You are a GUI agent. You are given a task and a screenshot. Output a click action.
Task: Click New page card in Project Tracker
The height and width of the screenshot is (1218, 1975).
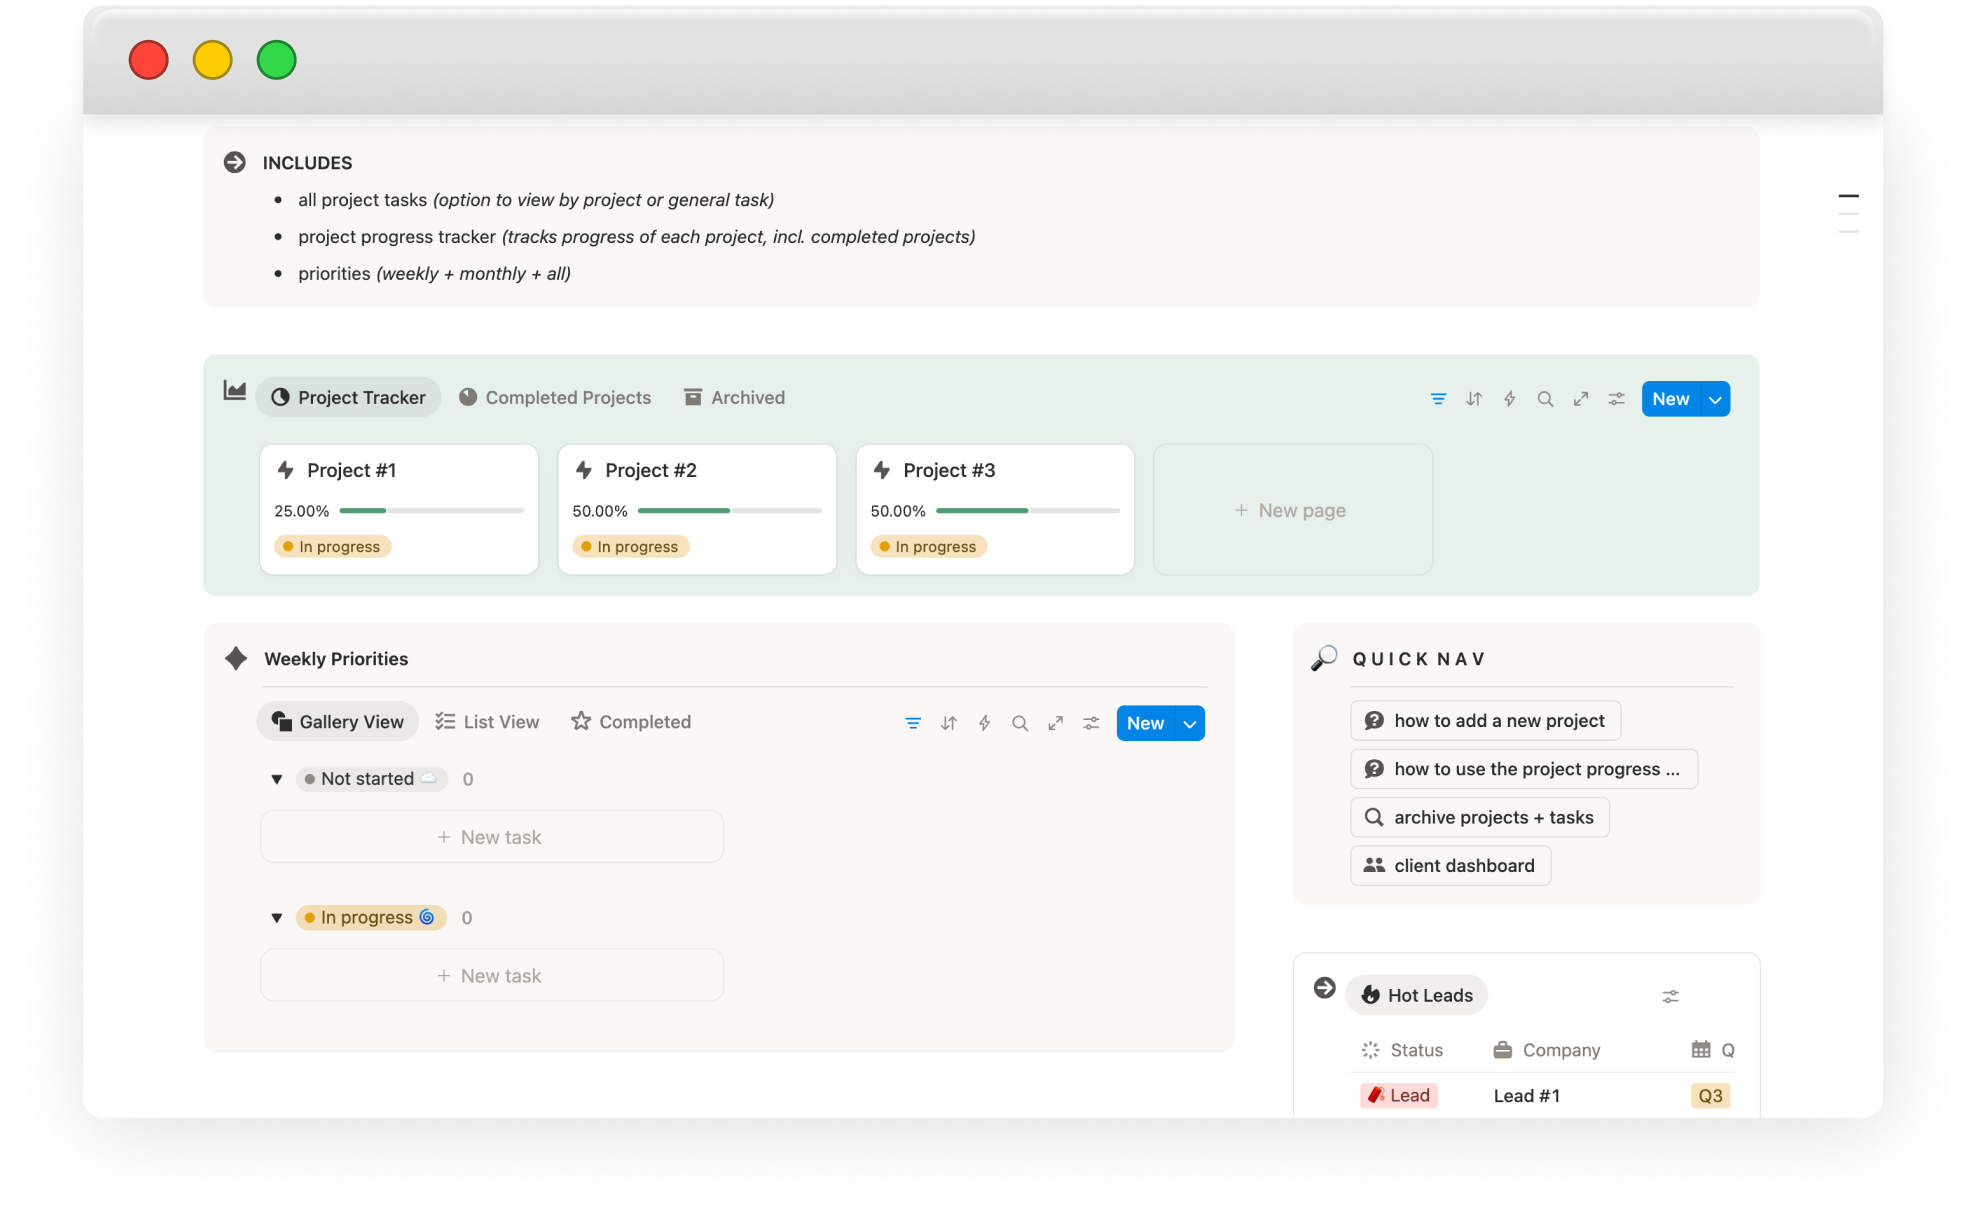click(1292, 510)
